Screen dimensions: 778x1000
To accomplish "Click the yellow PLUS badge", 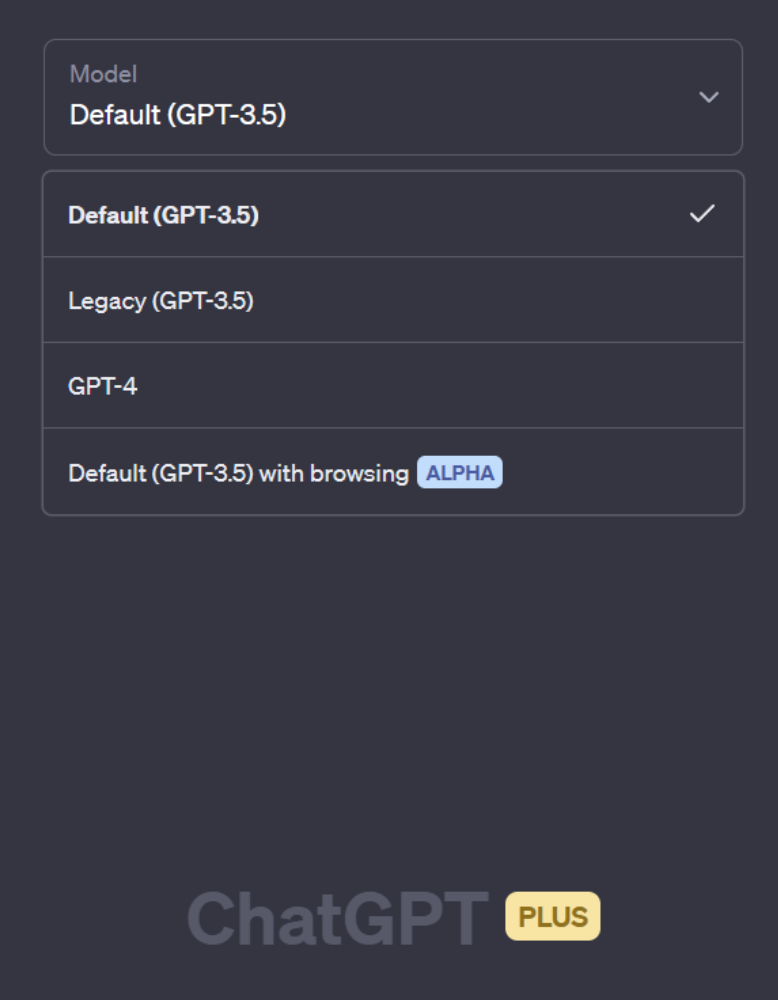I will coord(553,916).
